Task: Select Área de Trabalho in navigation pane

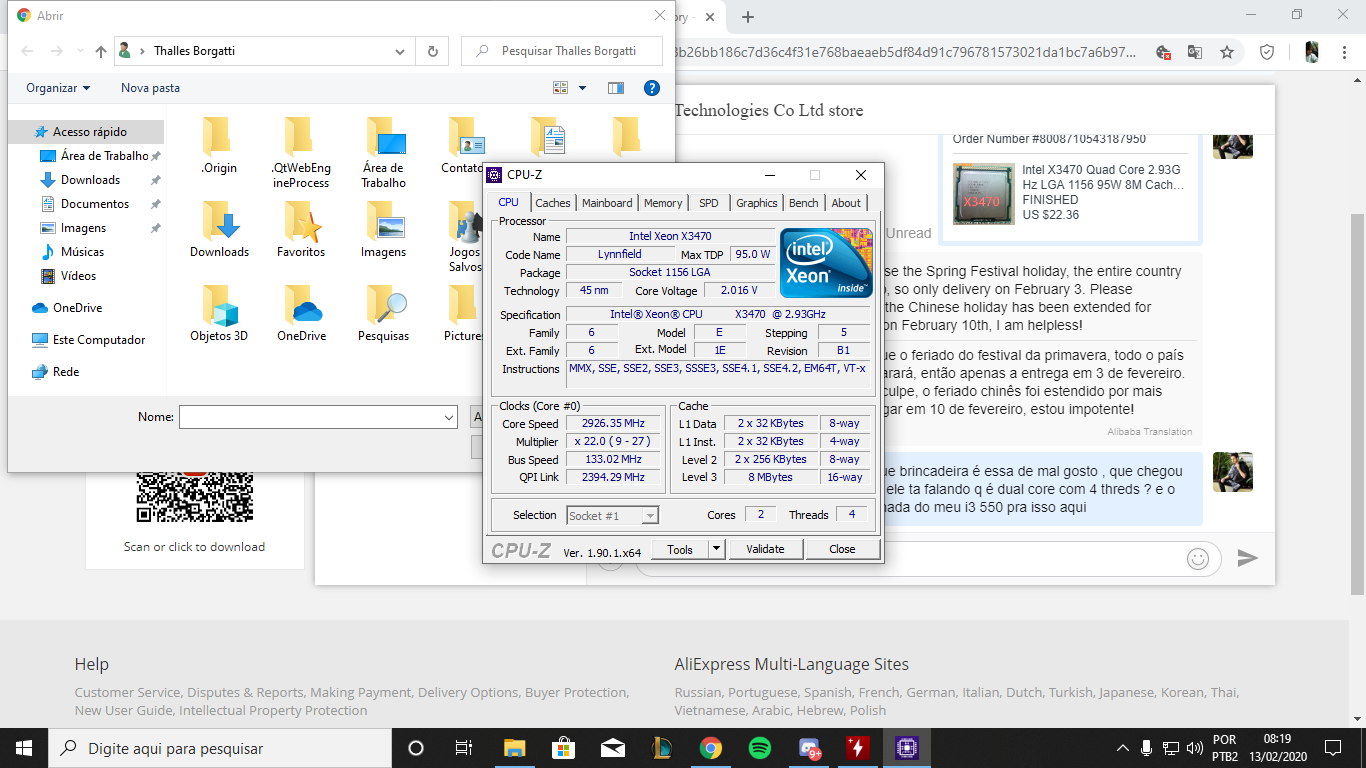Action: point(100,156)
